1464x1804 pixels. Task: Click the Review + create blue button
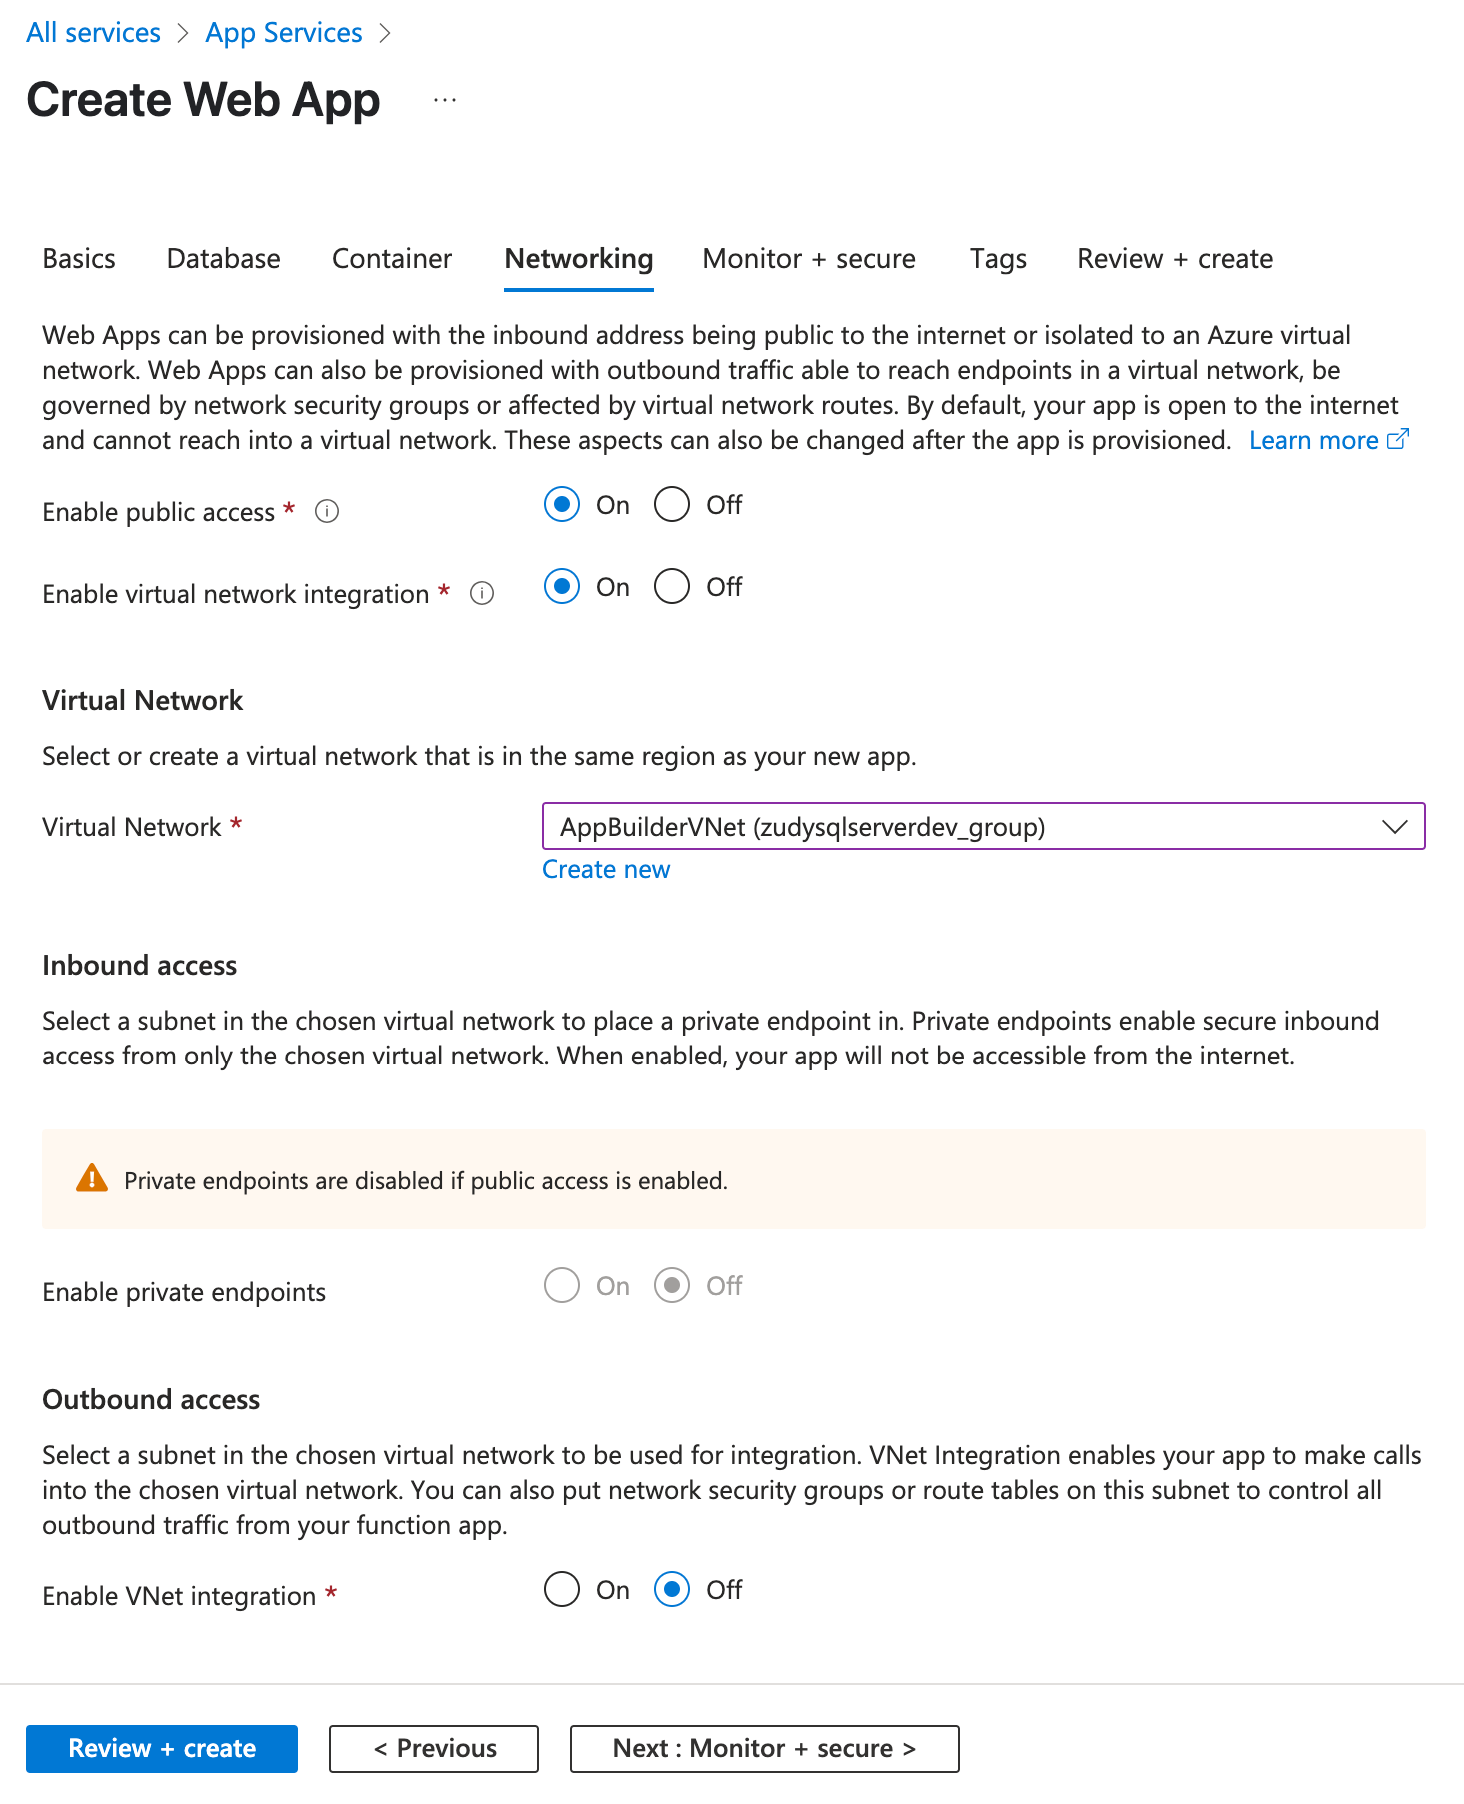click(162, 1749)
